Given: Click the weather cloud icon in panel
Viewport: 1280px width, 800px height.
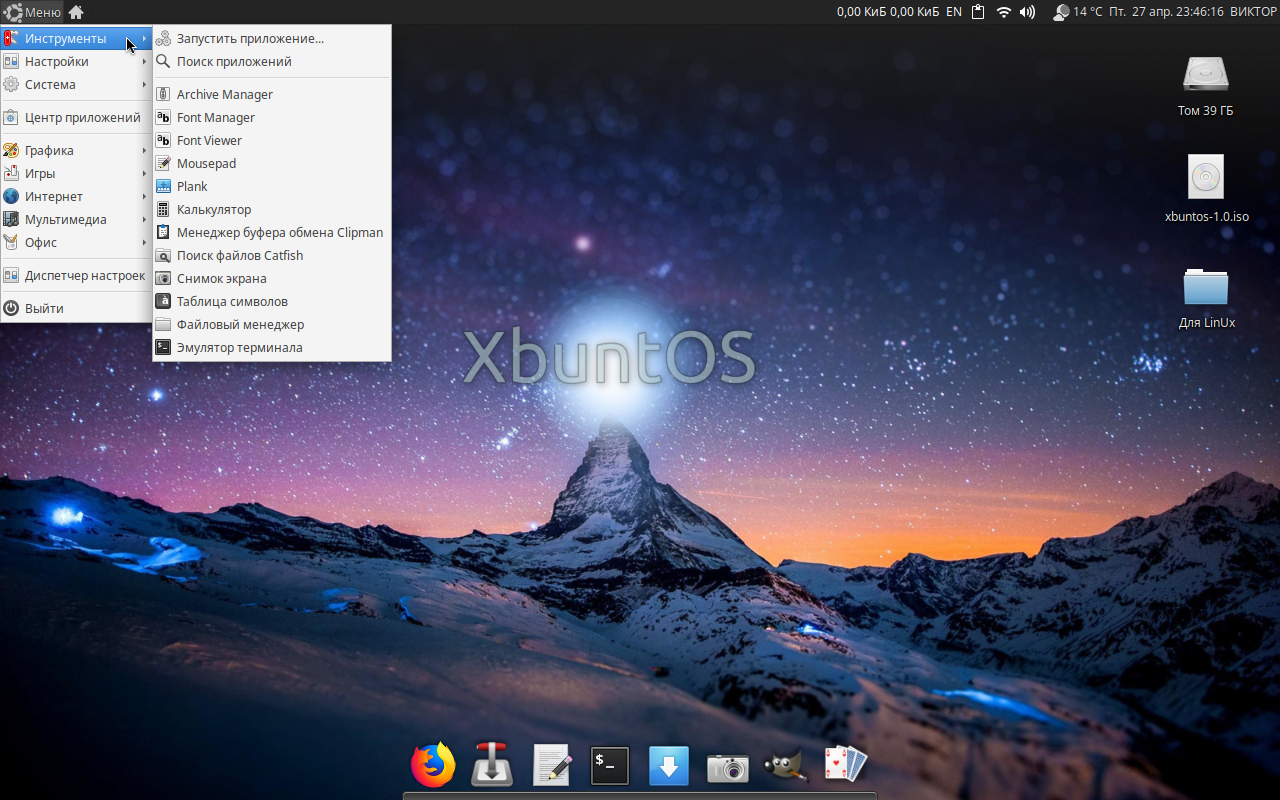Looking at the screenshot, I should pos(1061,12).
